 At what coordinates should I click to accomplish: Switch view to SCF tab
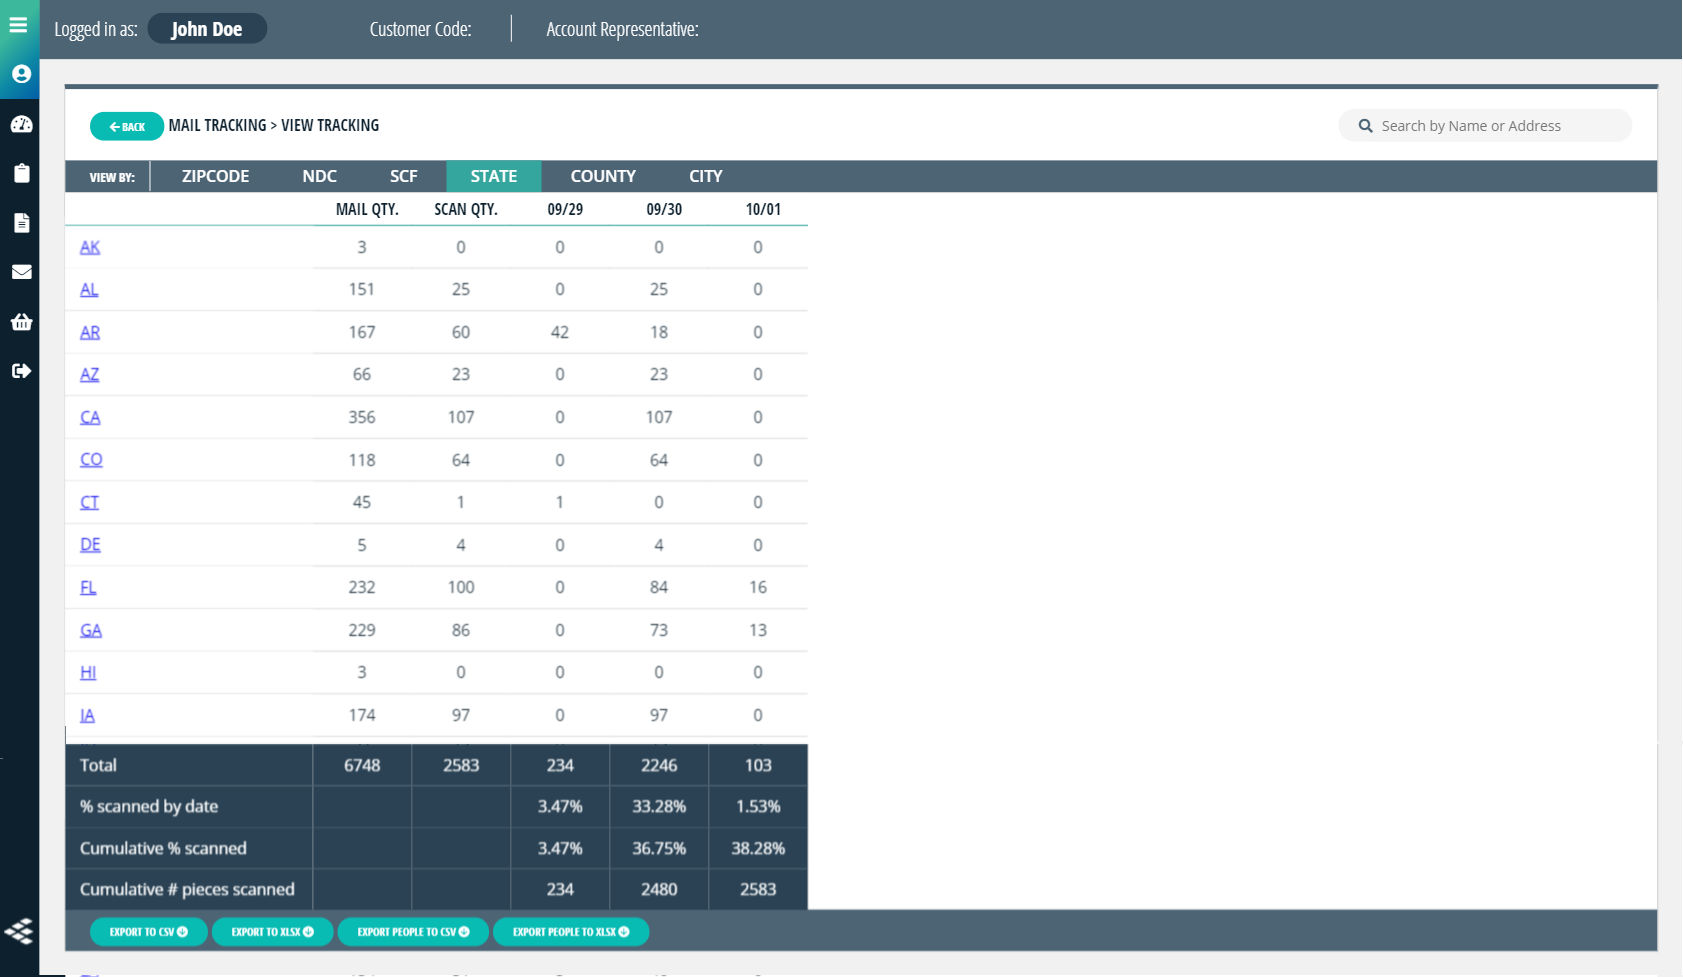[403, 176]
